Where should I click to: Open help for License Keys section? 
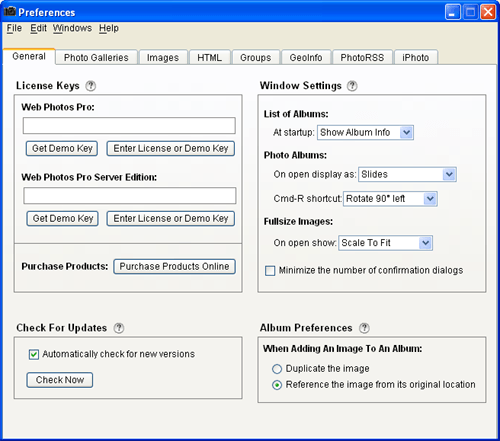[x=90, y=86]
